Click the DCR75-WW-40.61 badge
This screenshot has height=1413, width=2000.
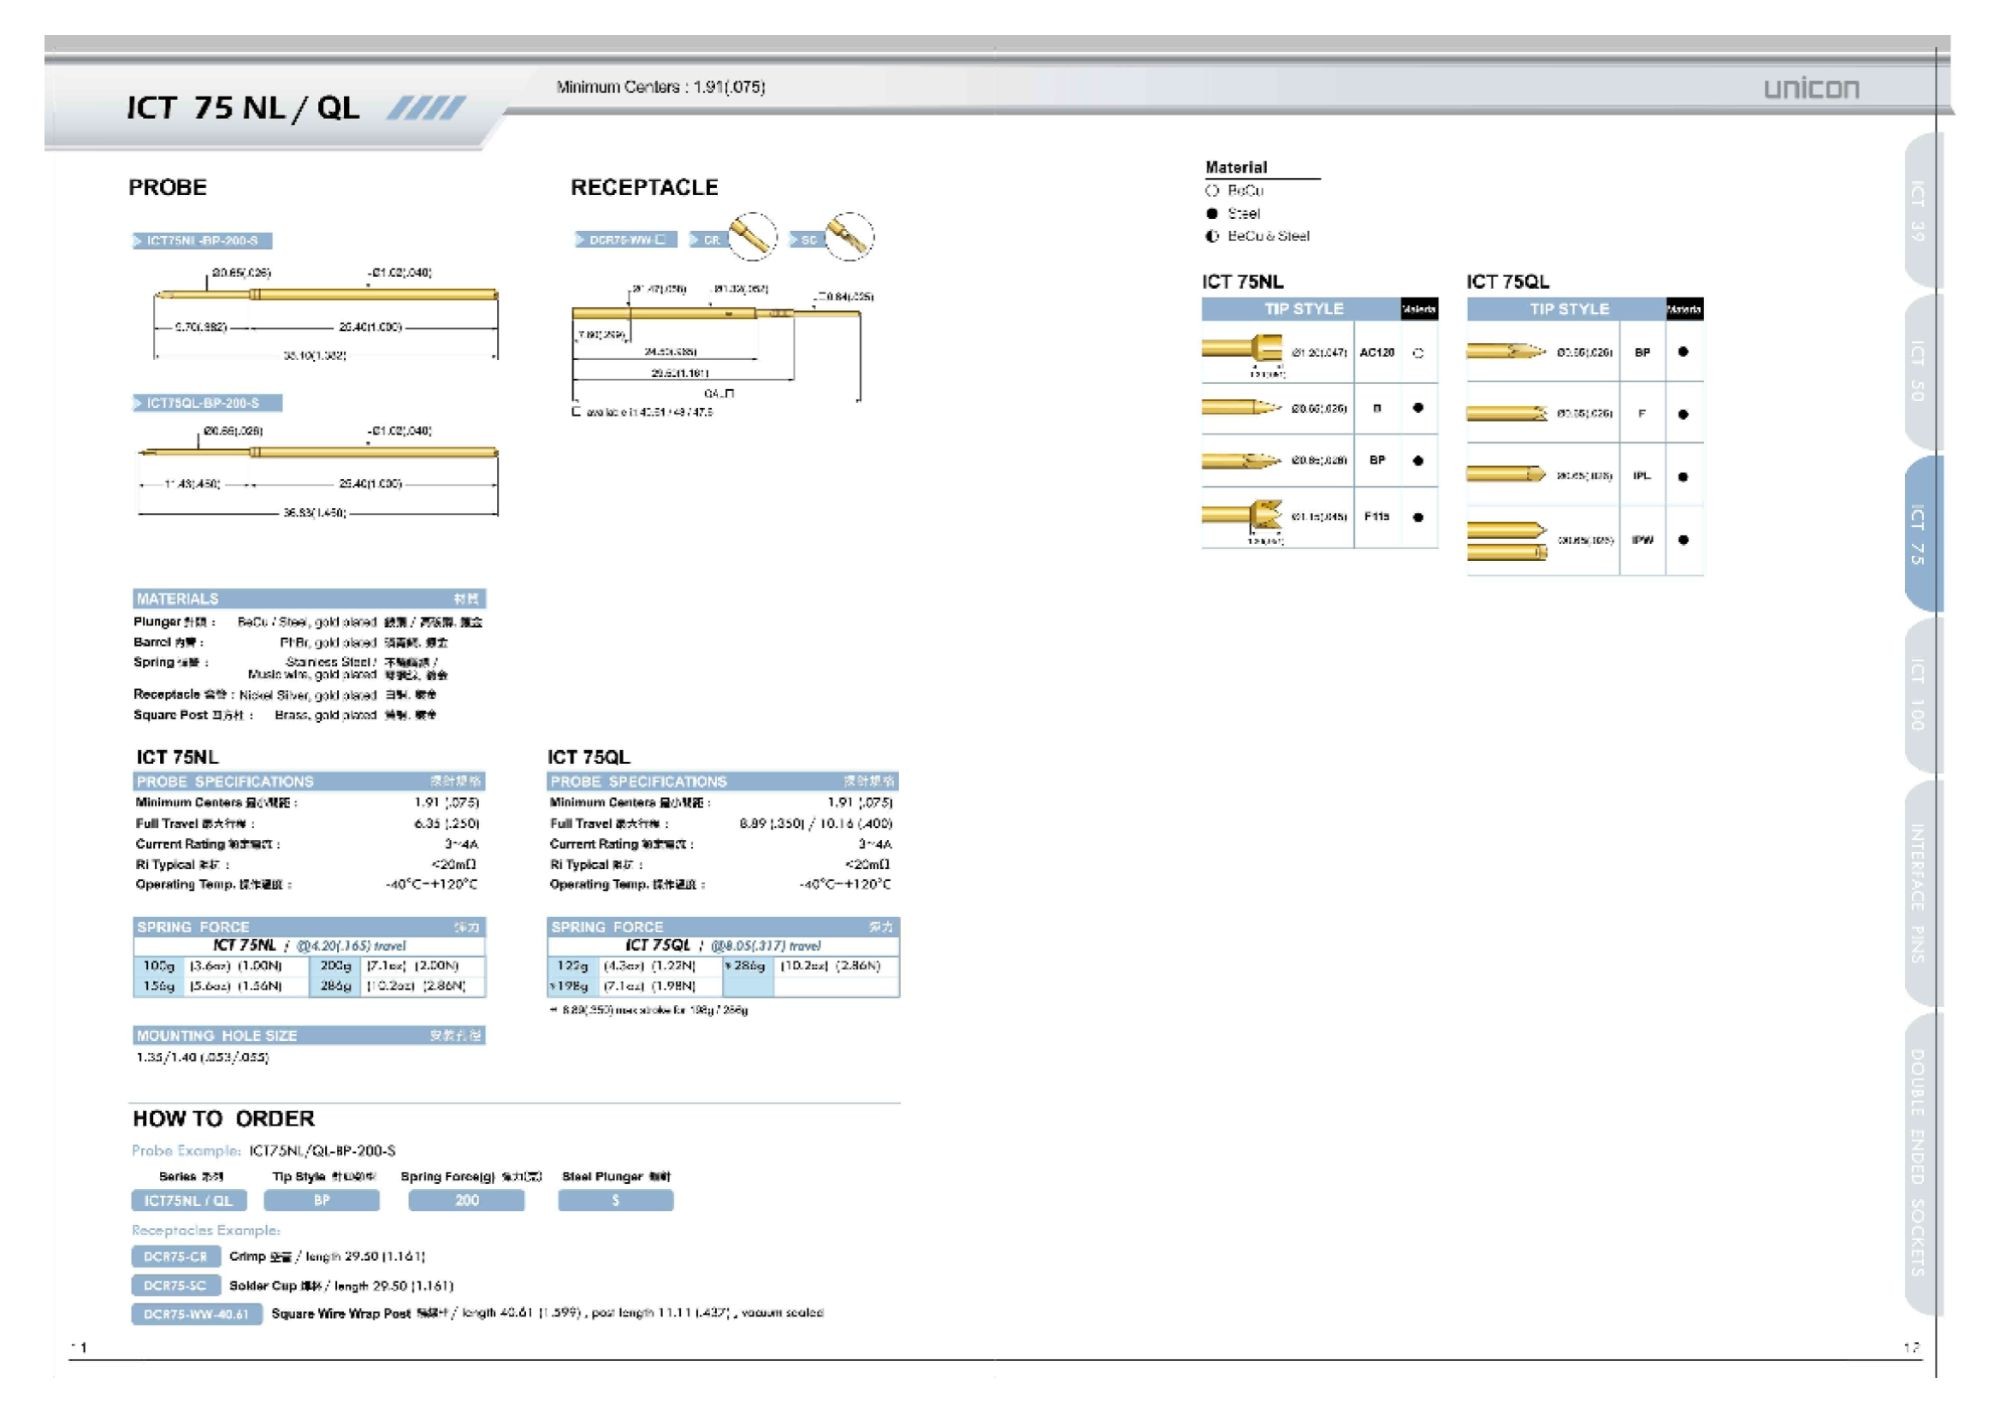coord(196,1314)
